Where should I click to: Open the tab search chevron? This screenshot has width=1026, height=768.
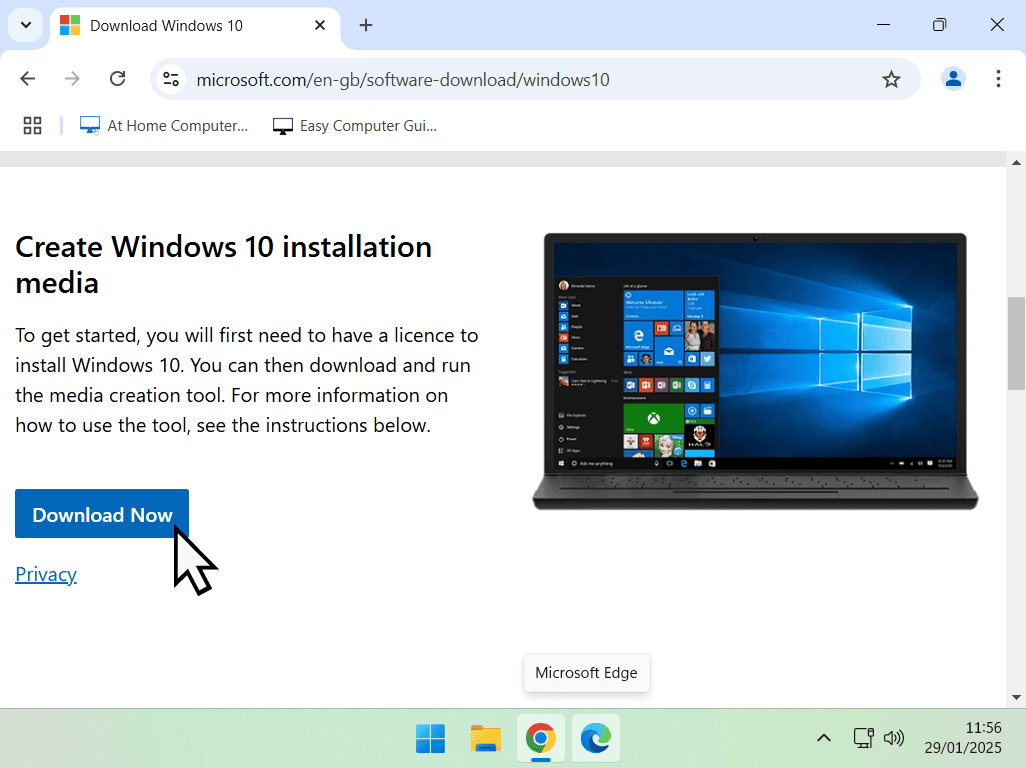point(26,25)
